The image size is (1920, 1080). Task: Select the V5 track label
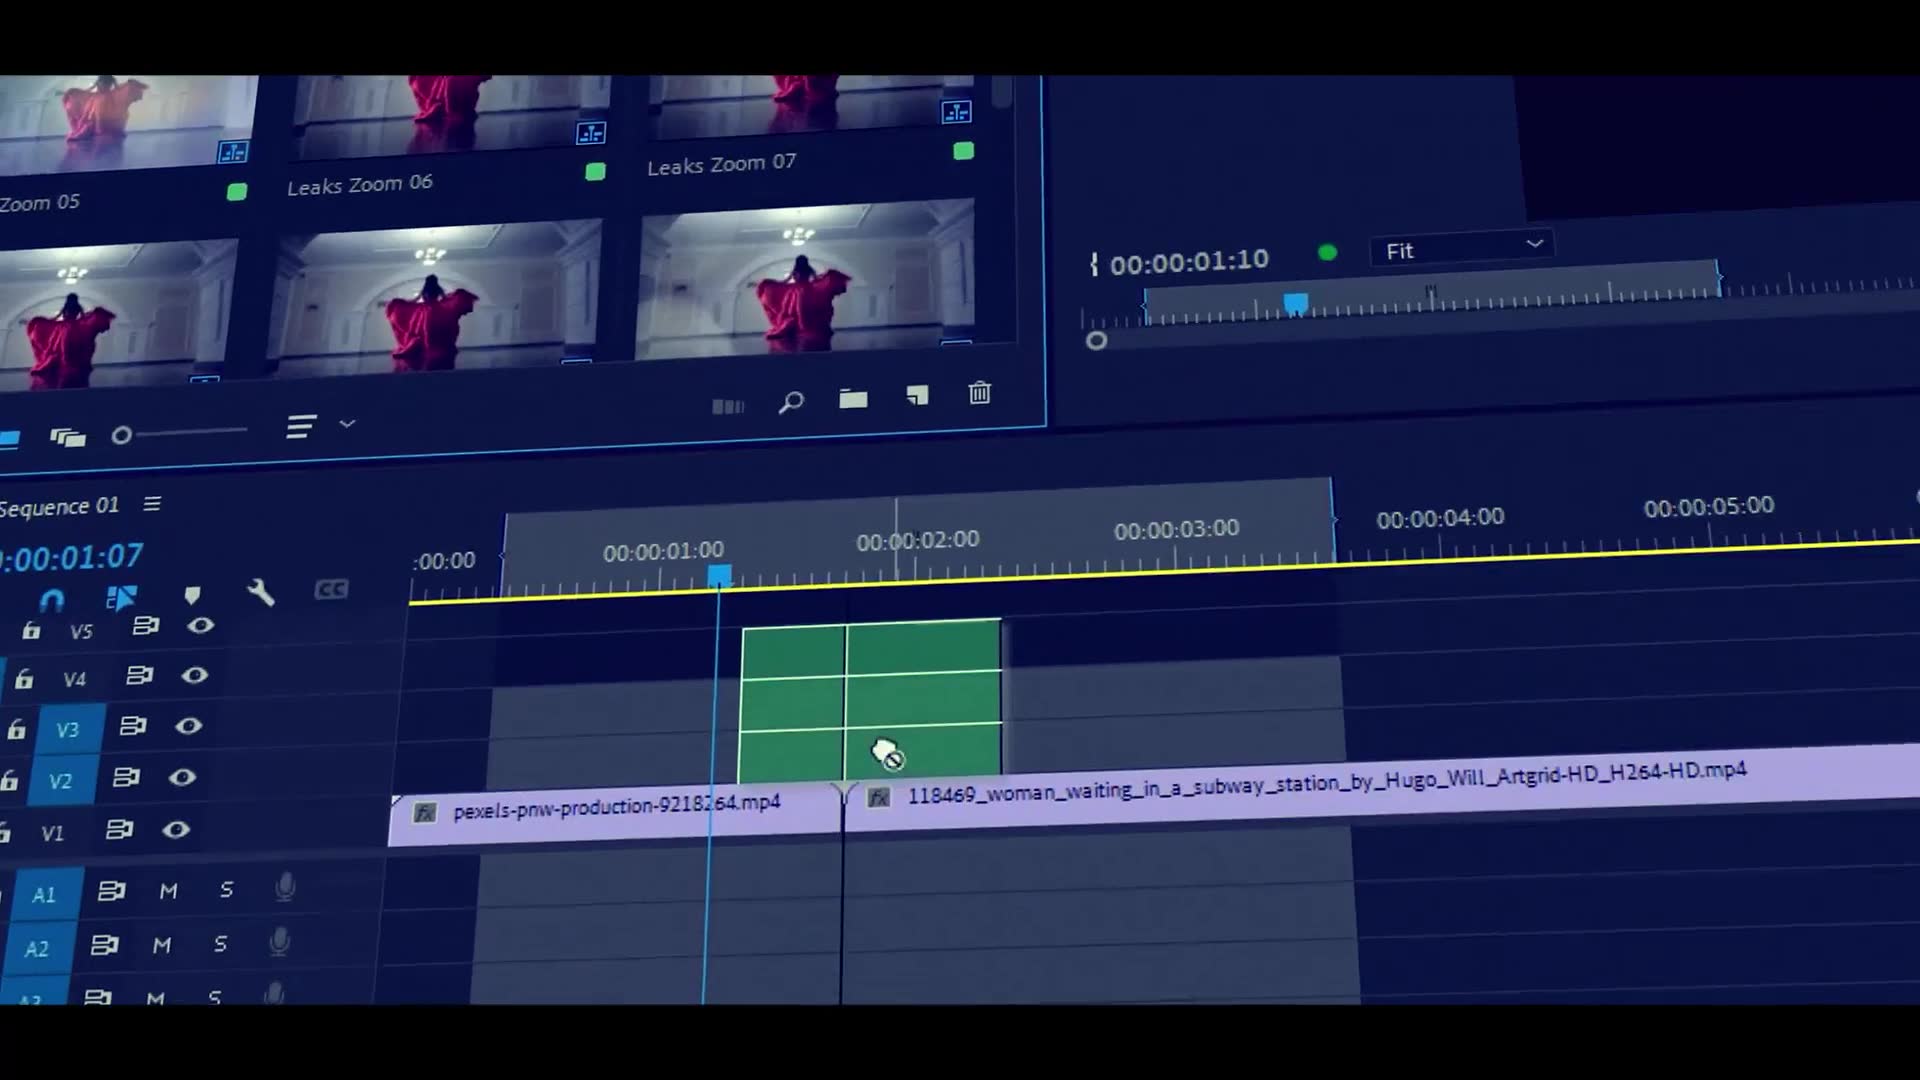(x=81, y=631)
